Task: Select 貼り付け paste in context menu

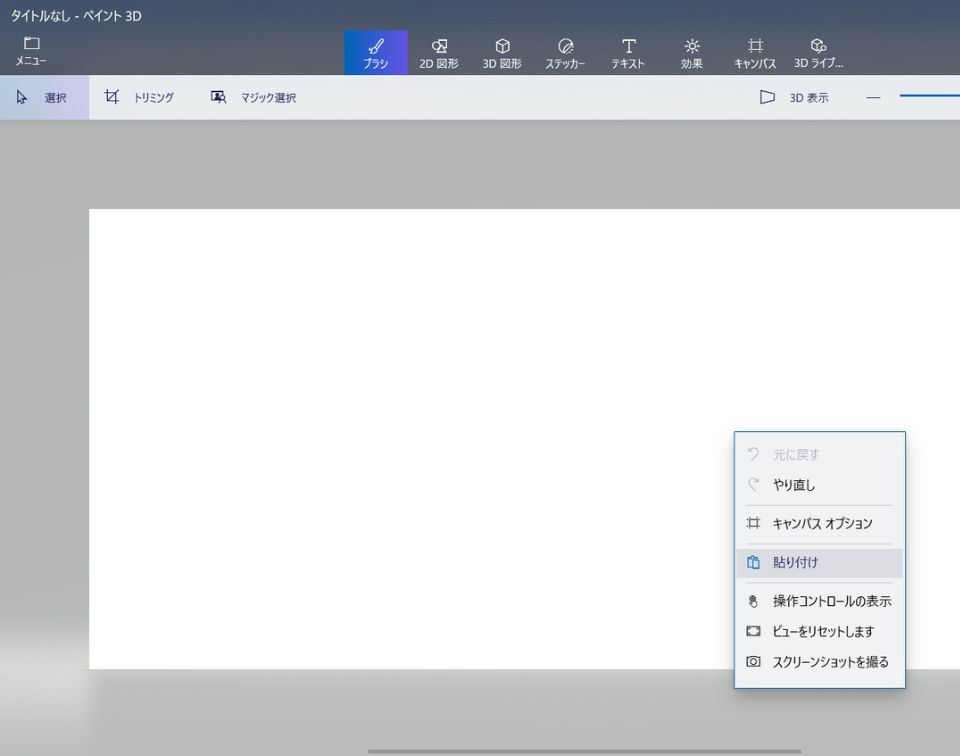Action: click(819, 562)
